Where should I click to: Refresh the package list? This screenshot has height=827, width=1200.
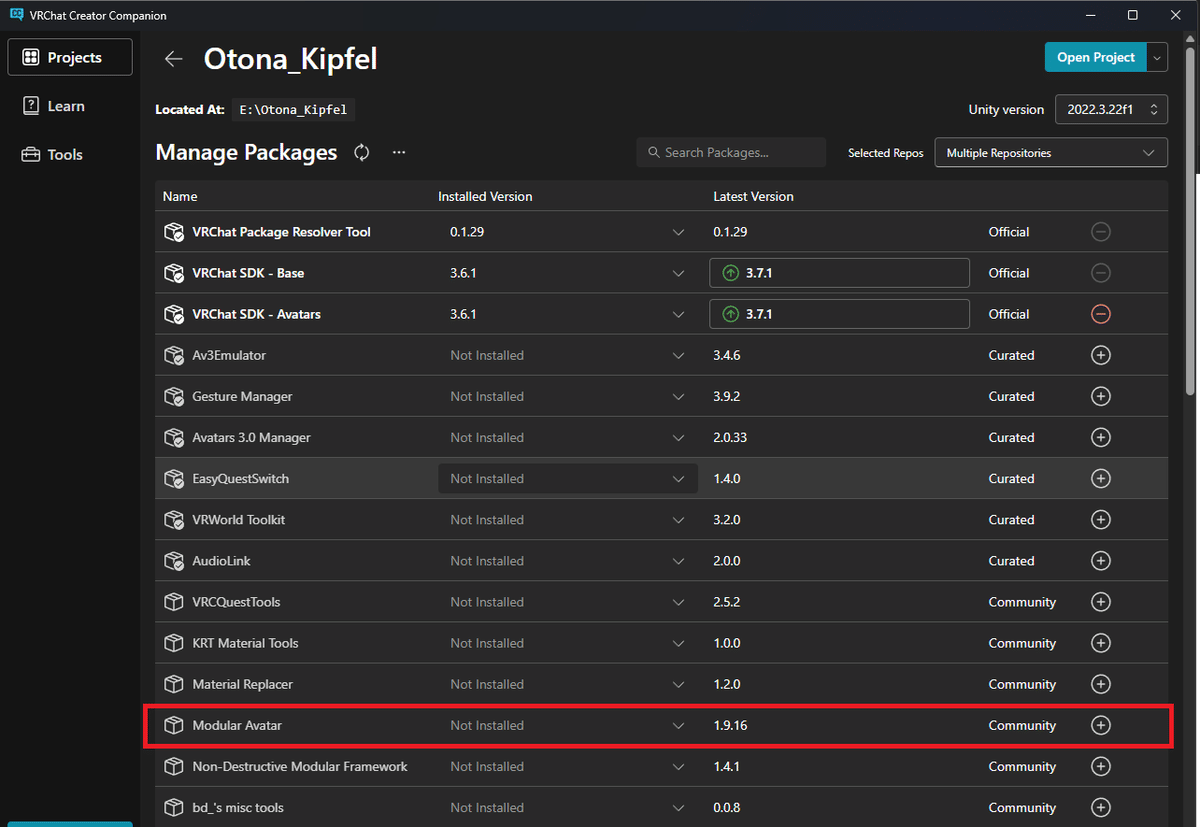click(x=362, y=153)
